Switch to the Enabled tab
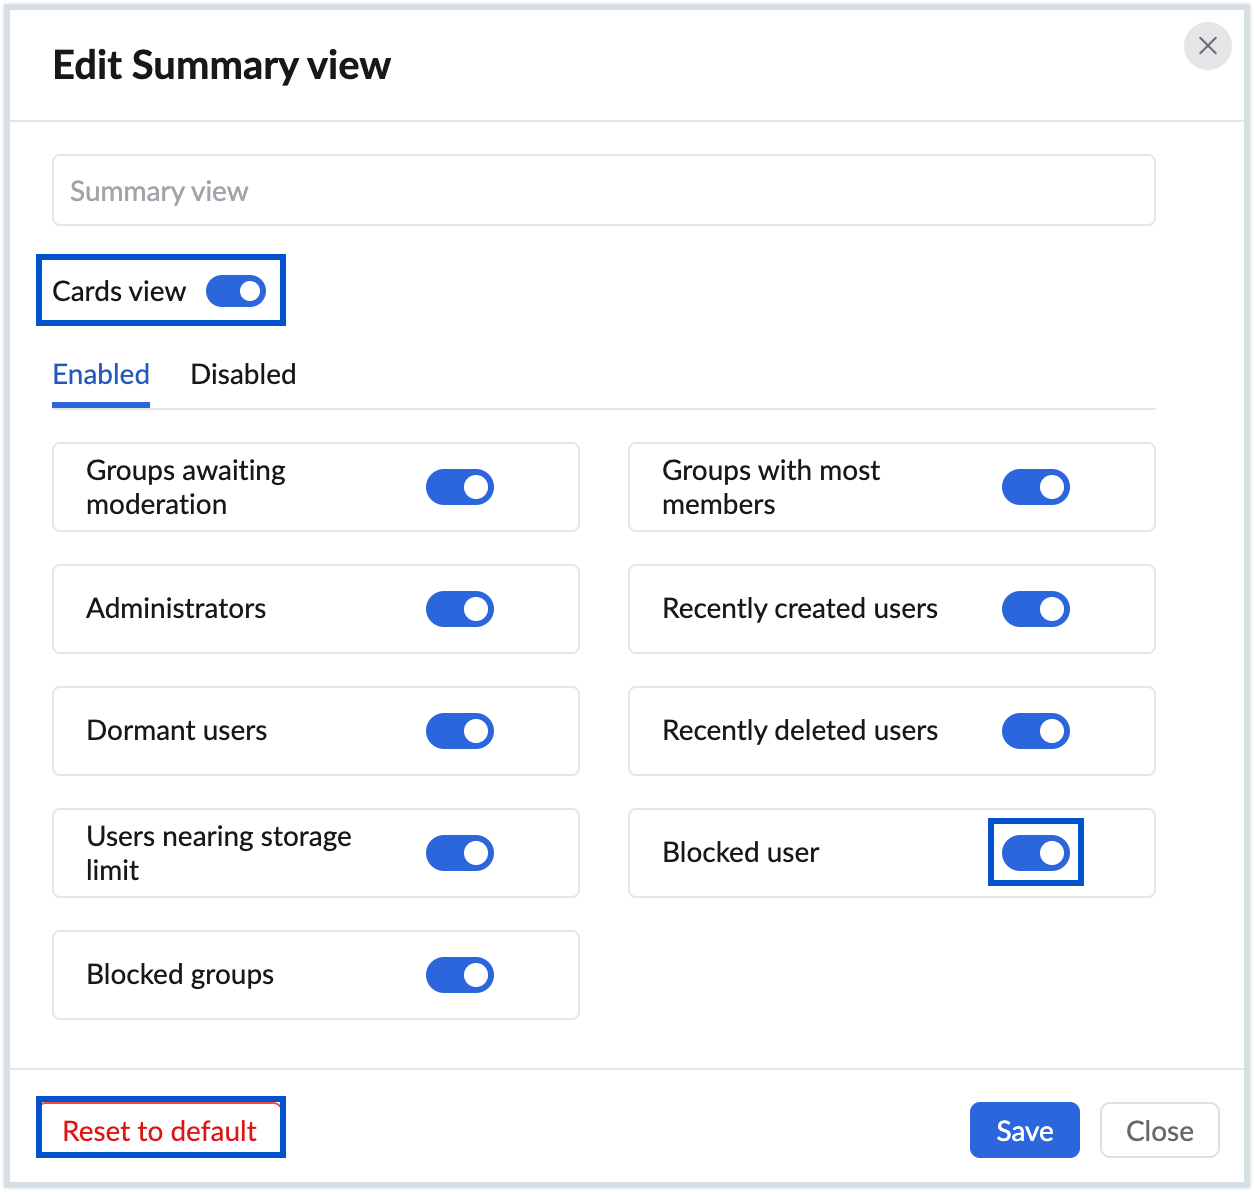The width and height of the screenshot is (1254, 1192). coord(101,375)
